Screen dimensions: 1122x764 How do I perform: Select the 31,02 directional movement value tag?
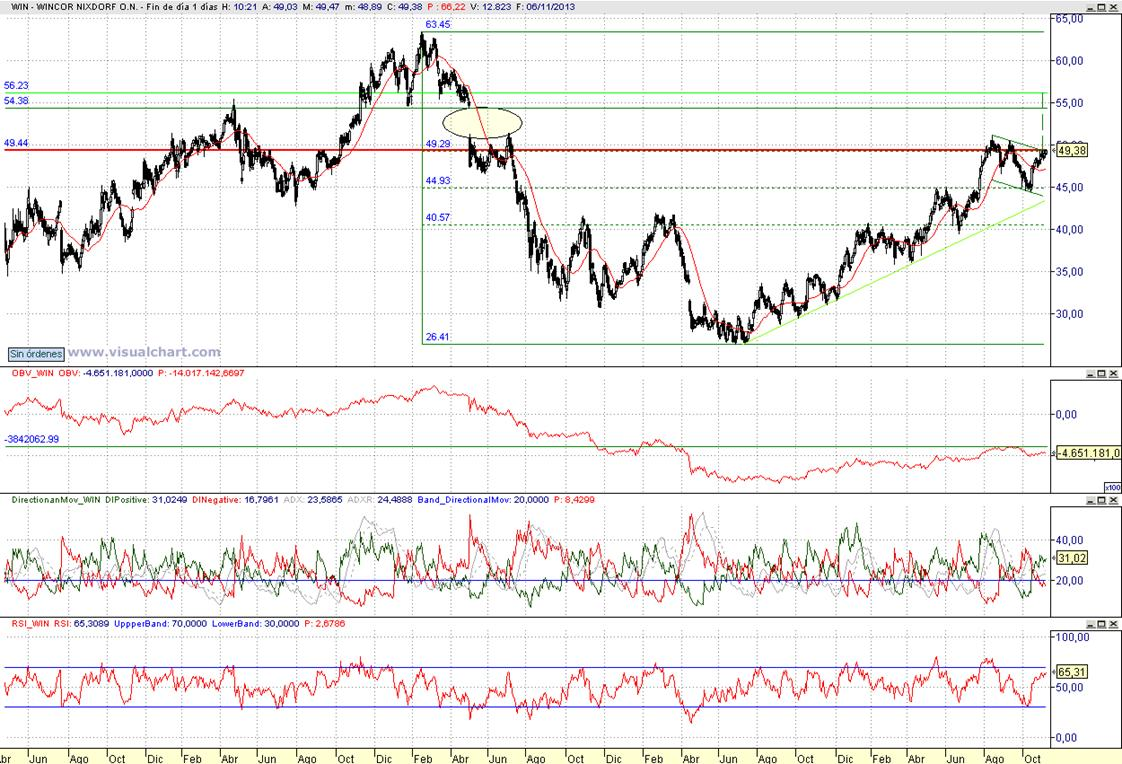1071,558
